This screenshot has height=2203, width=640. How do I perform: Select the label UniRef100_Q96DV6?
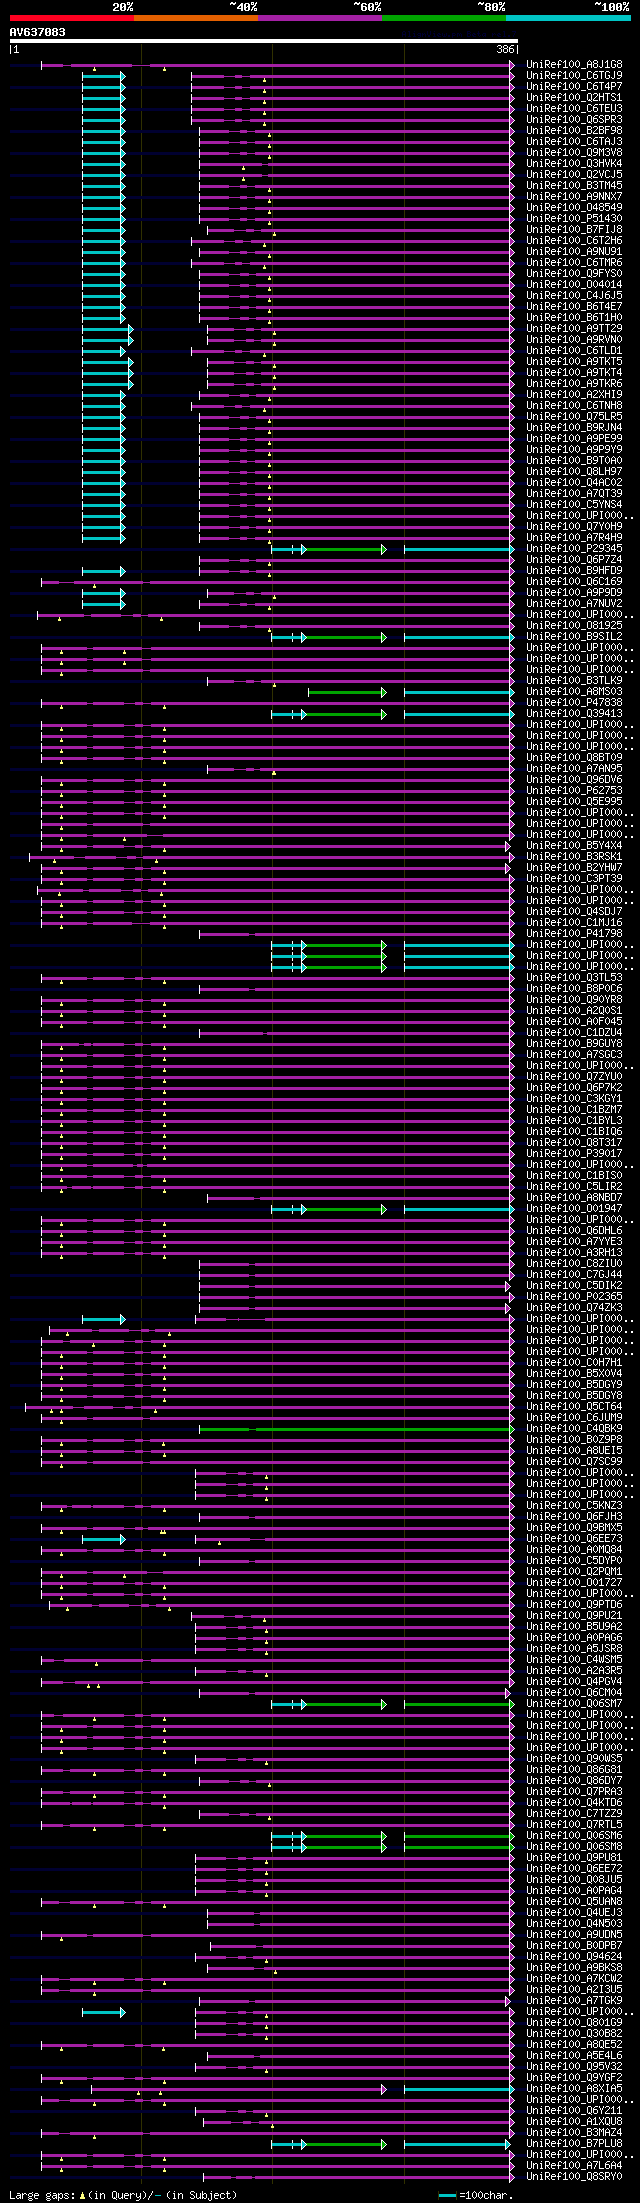point(574,779)
